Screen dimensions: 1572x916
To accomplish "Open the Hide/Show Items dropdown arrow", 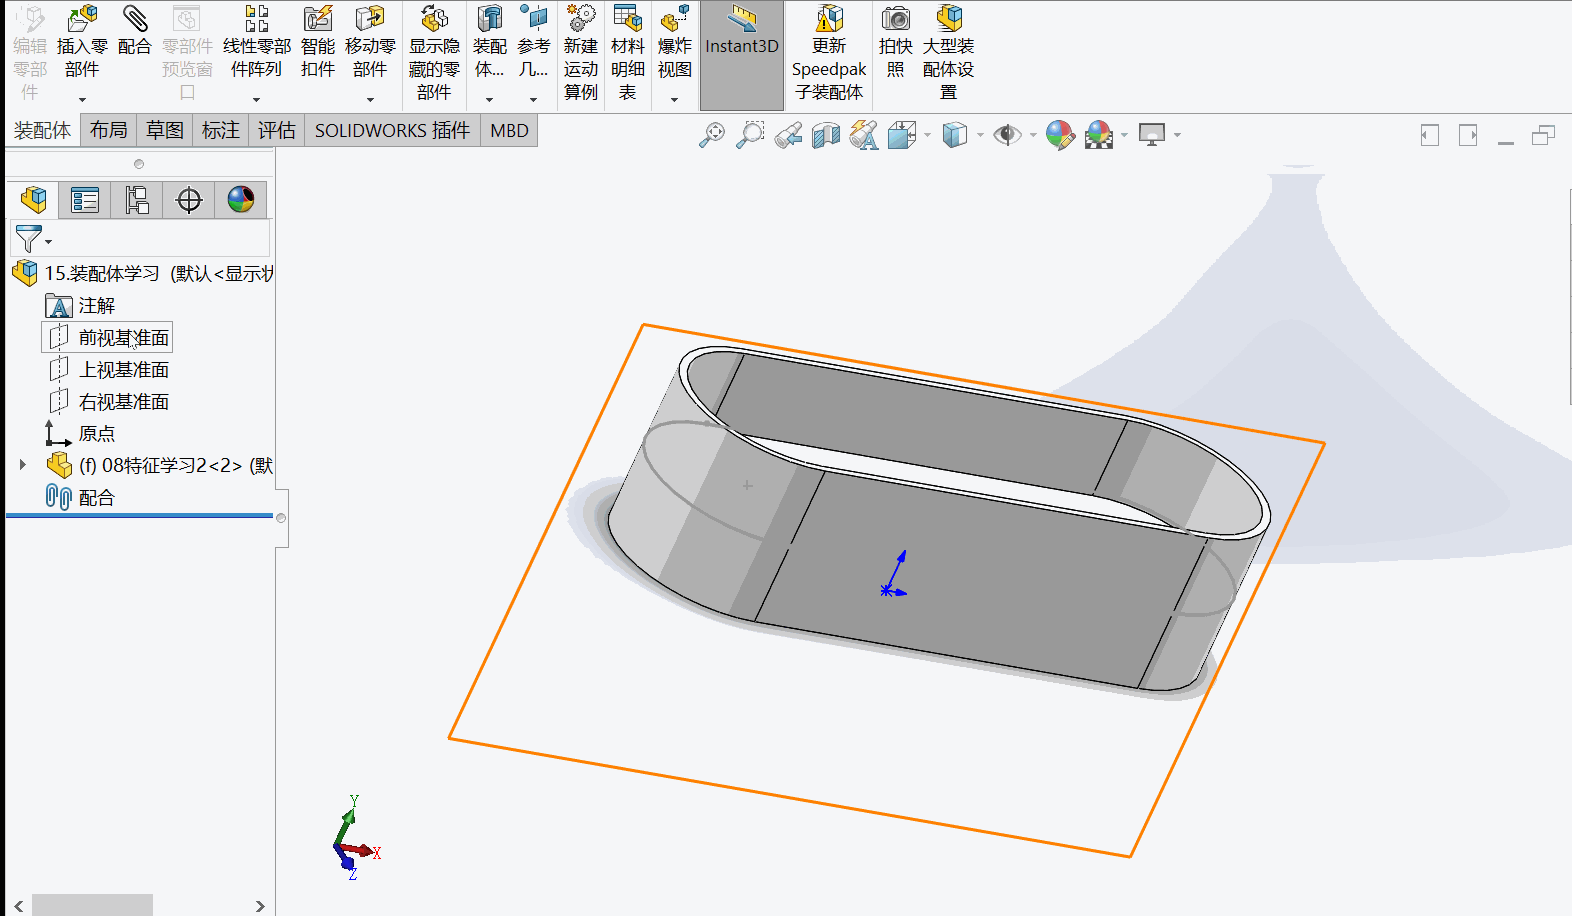I will click(1033, 135).
